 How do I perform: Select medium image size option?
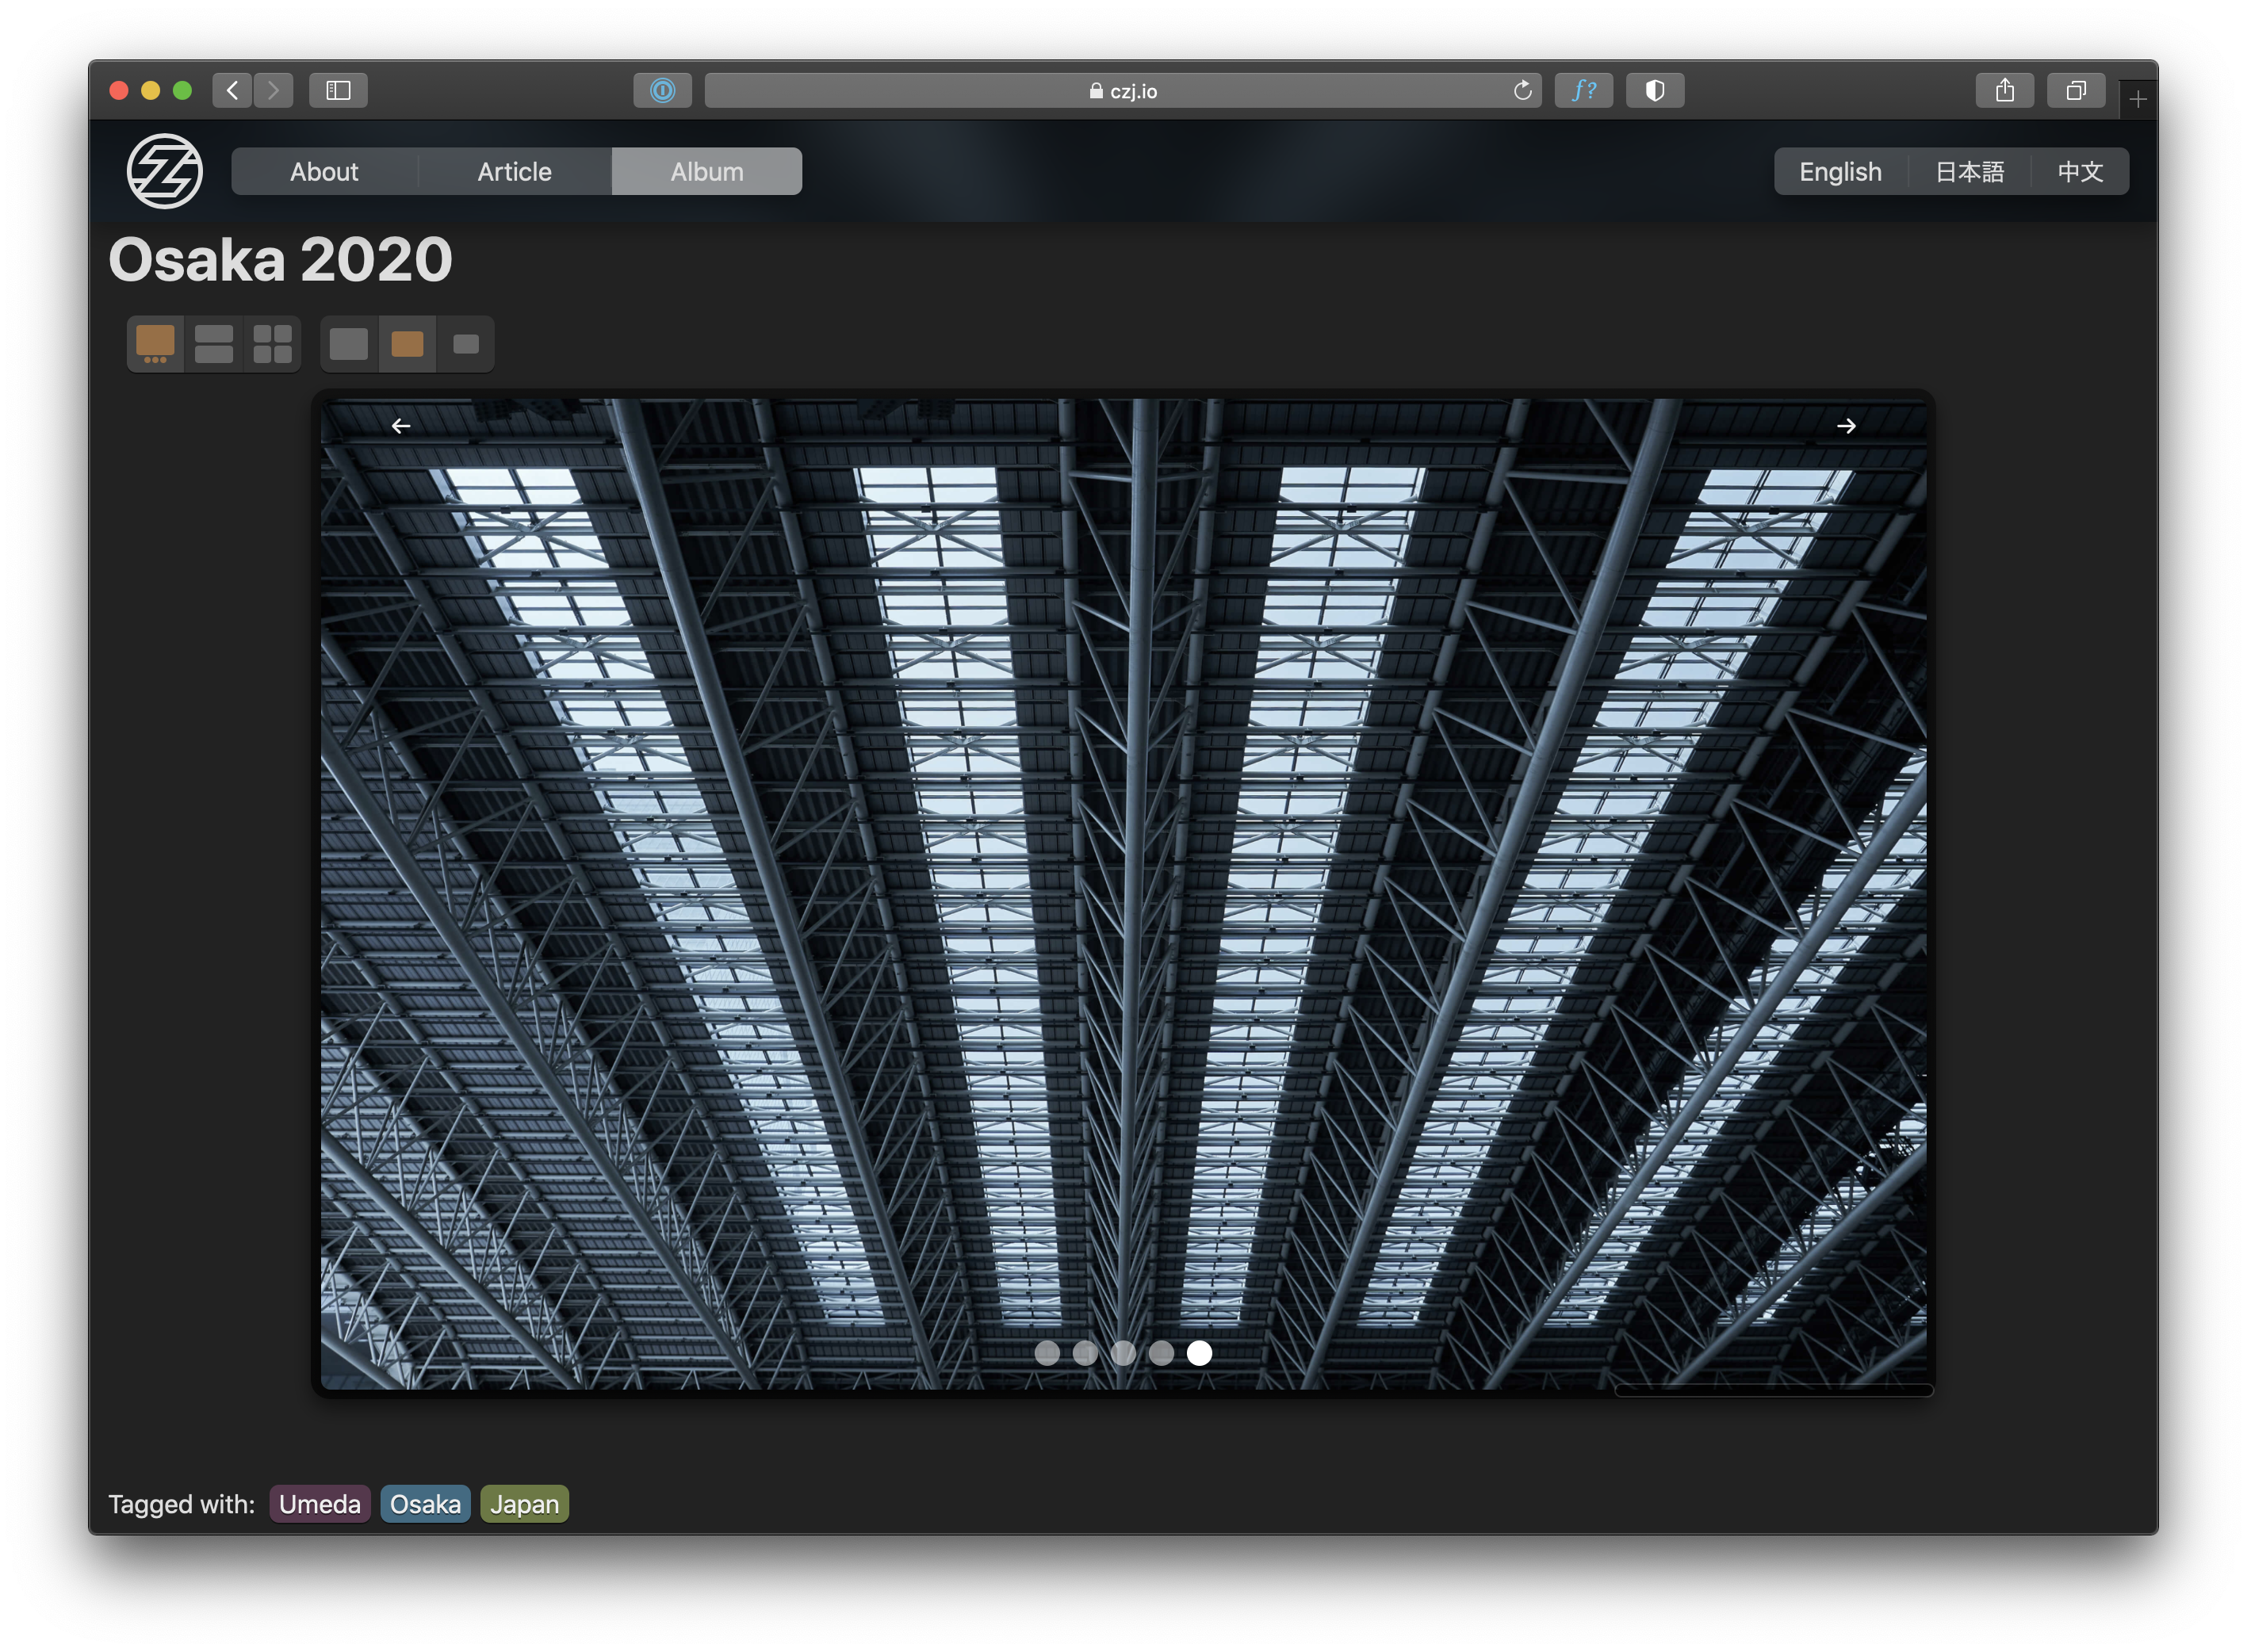click(407, 344)
